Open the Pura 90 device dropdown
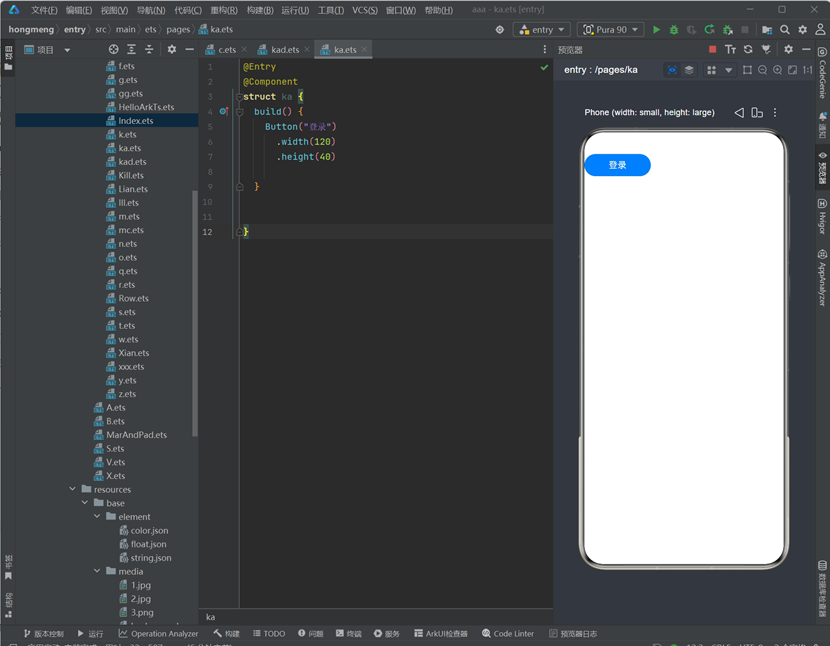The width and height of the screenshot is (830, 646). [x=610, y=30]
